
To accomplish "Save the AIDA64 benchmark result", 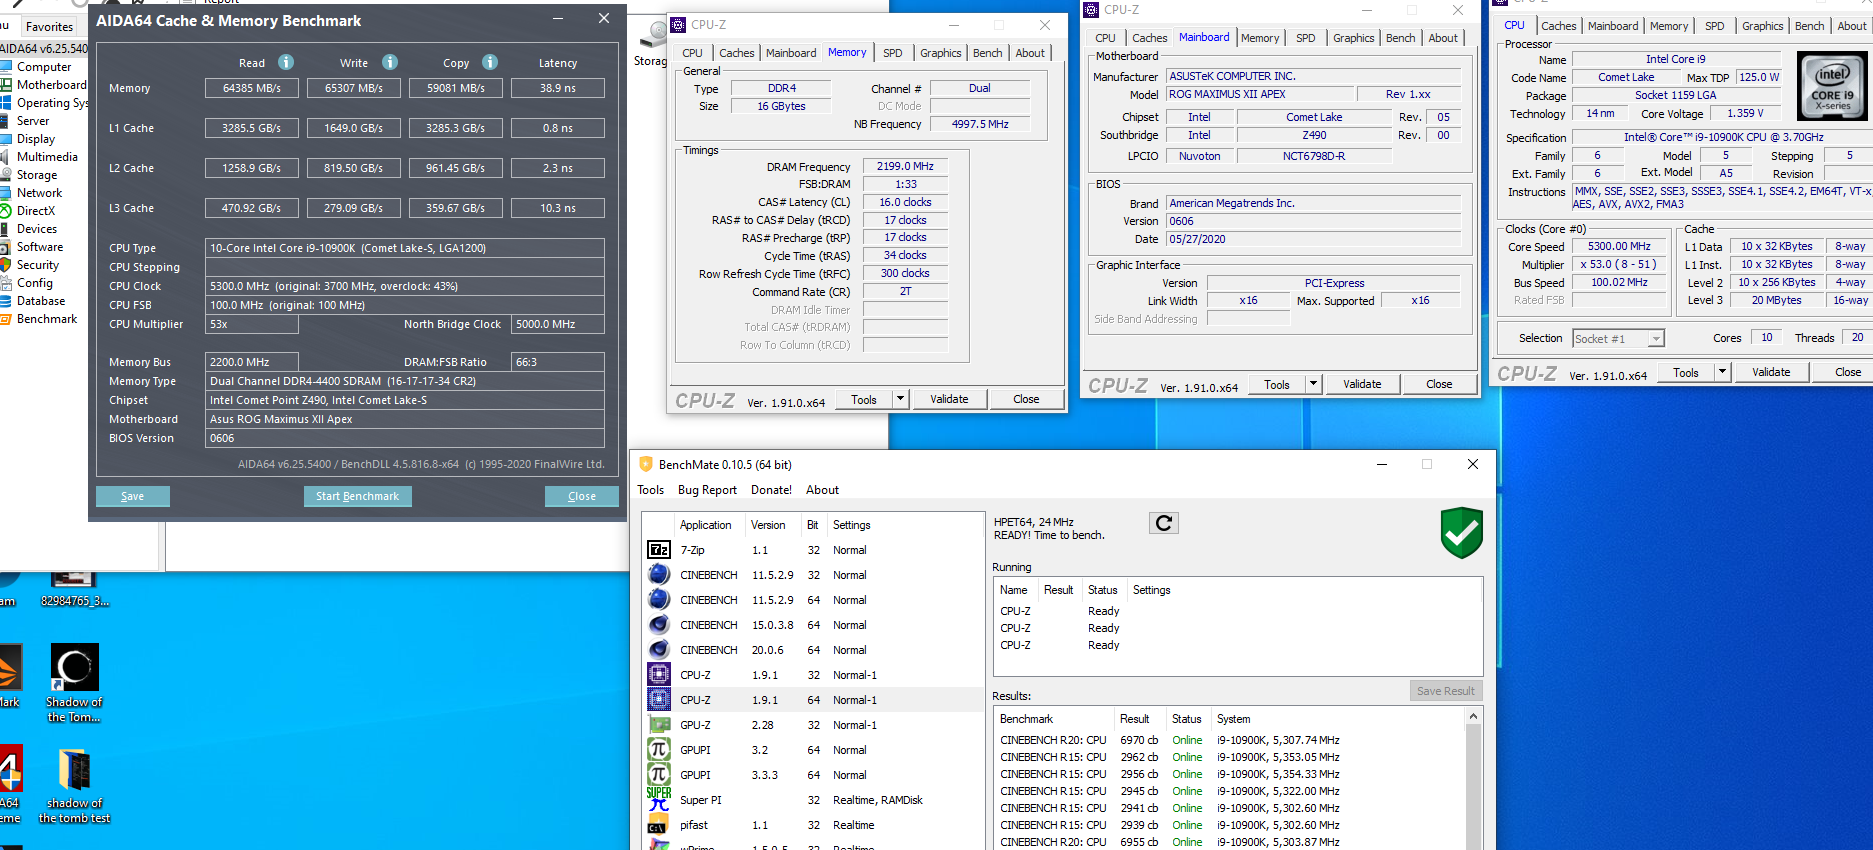I will 132,496.
